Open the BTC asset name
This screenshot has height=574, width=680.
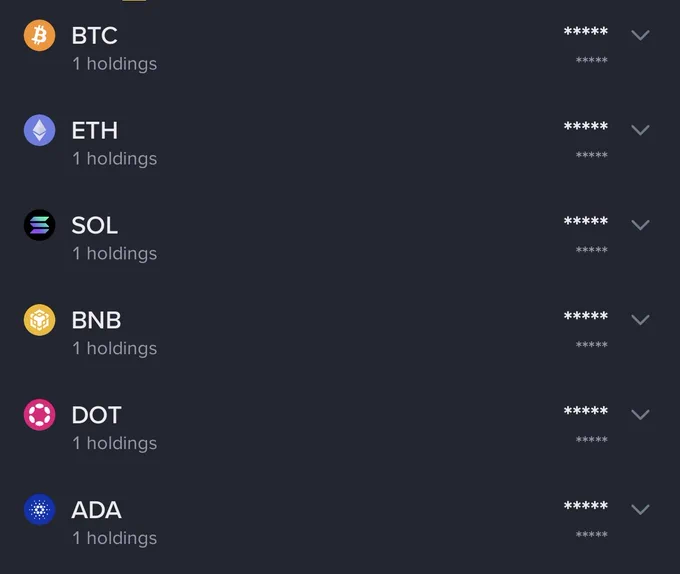95,36
